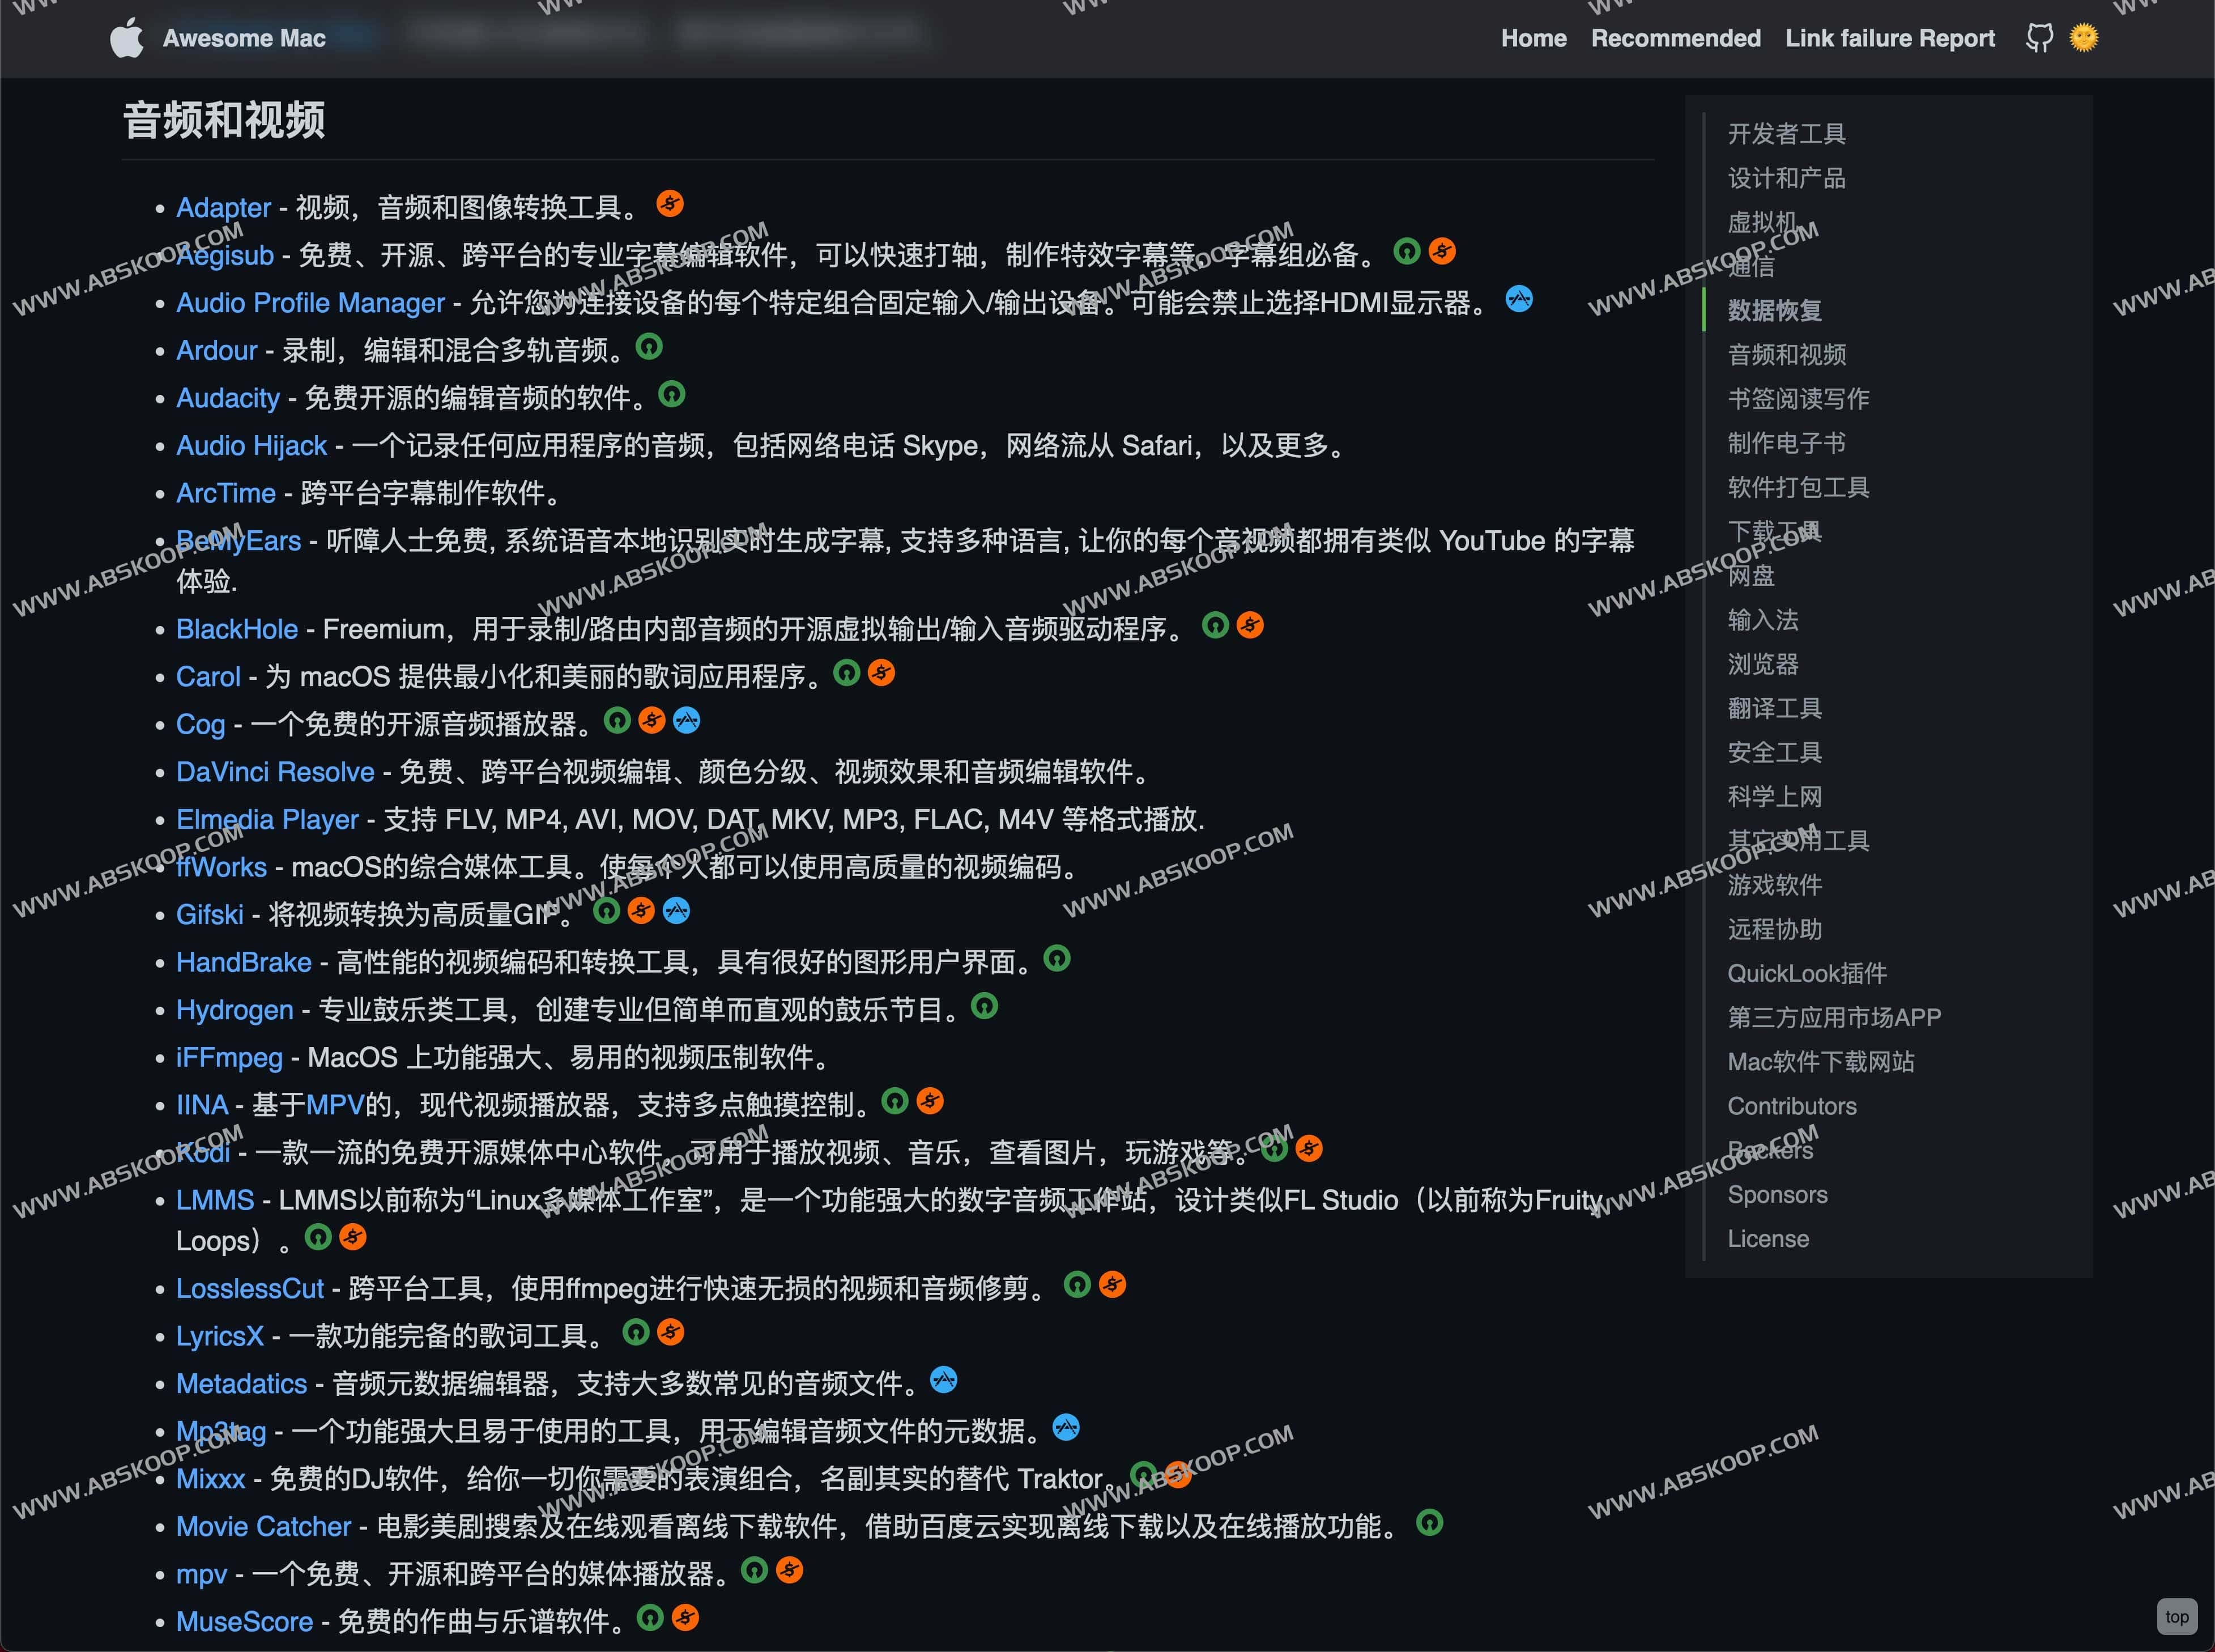The image size is (2215, 1652).
Task: Click the top button to scroll up
Action: click(x=2177, y=1616)
